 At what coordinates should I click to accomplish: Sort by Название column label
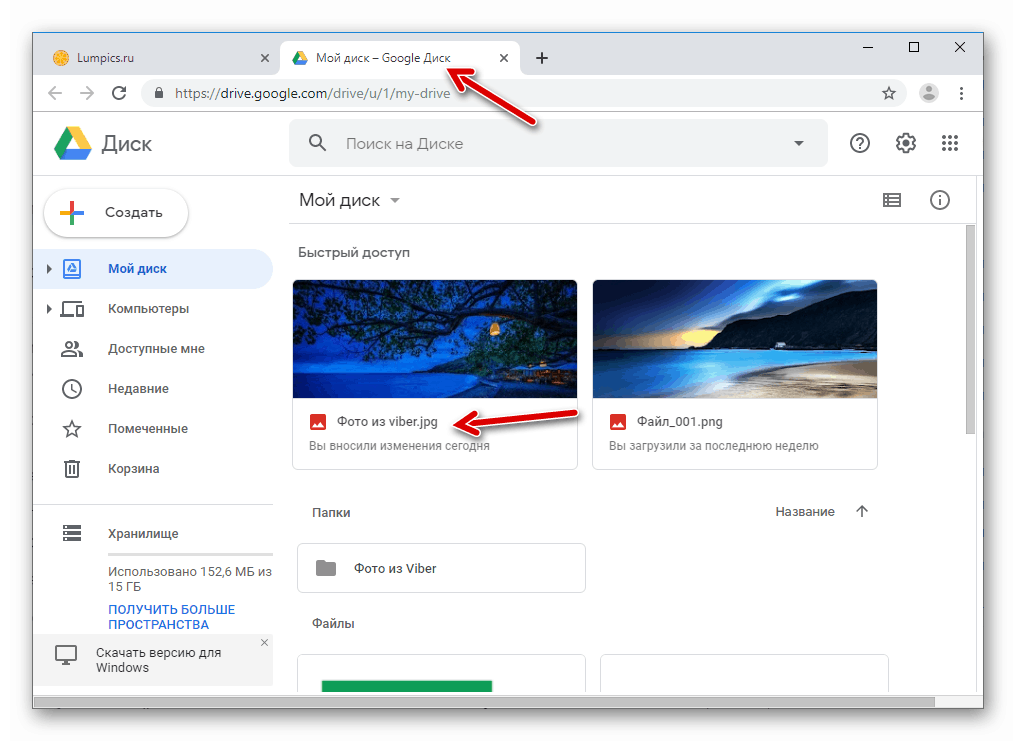point(805,512)
